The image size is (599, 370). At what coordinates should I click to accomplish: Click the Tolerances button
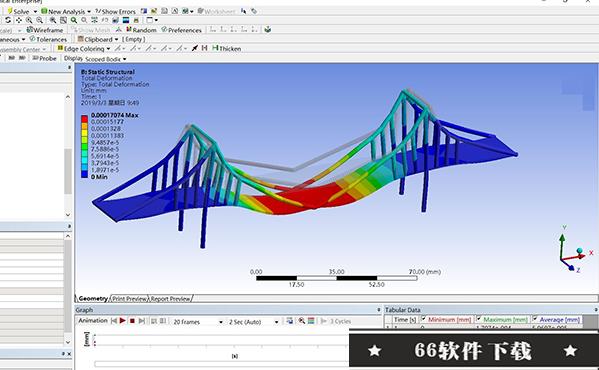tap(48, 39)
